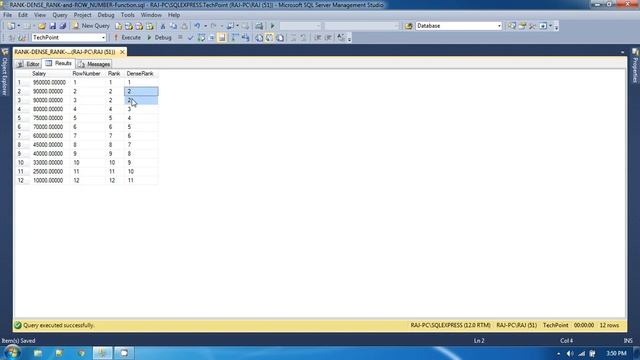Expand the toolbar options overflow arrow
Image resolution: width=640 pixels, height=360 pixels.
click(556, 27)
